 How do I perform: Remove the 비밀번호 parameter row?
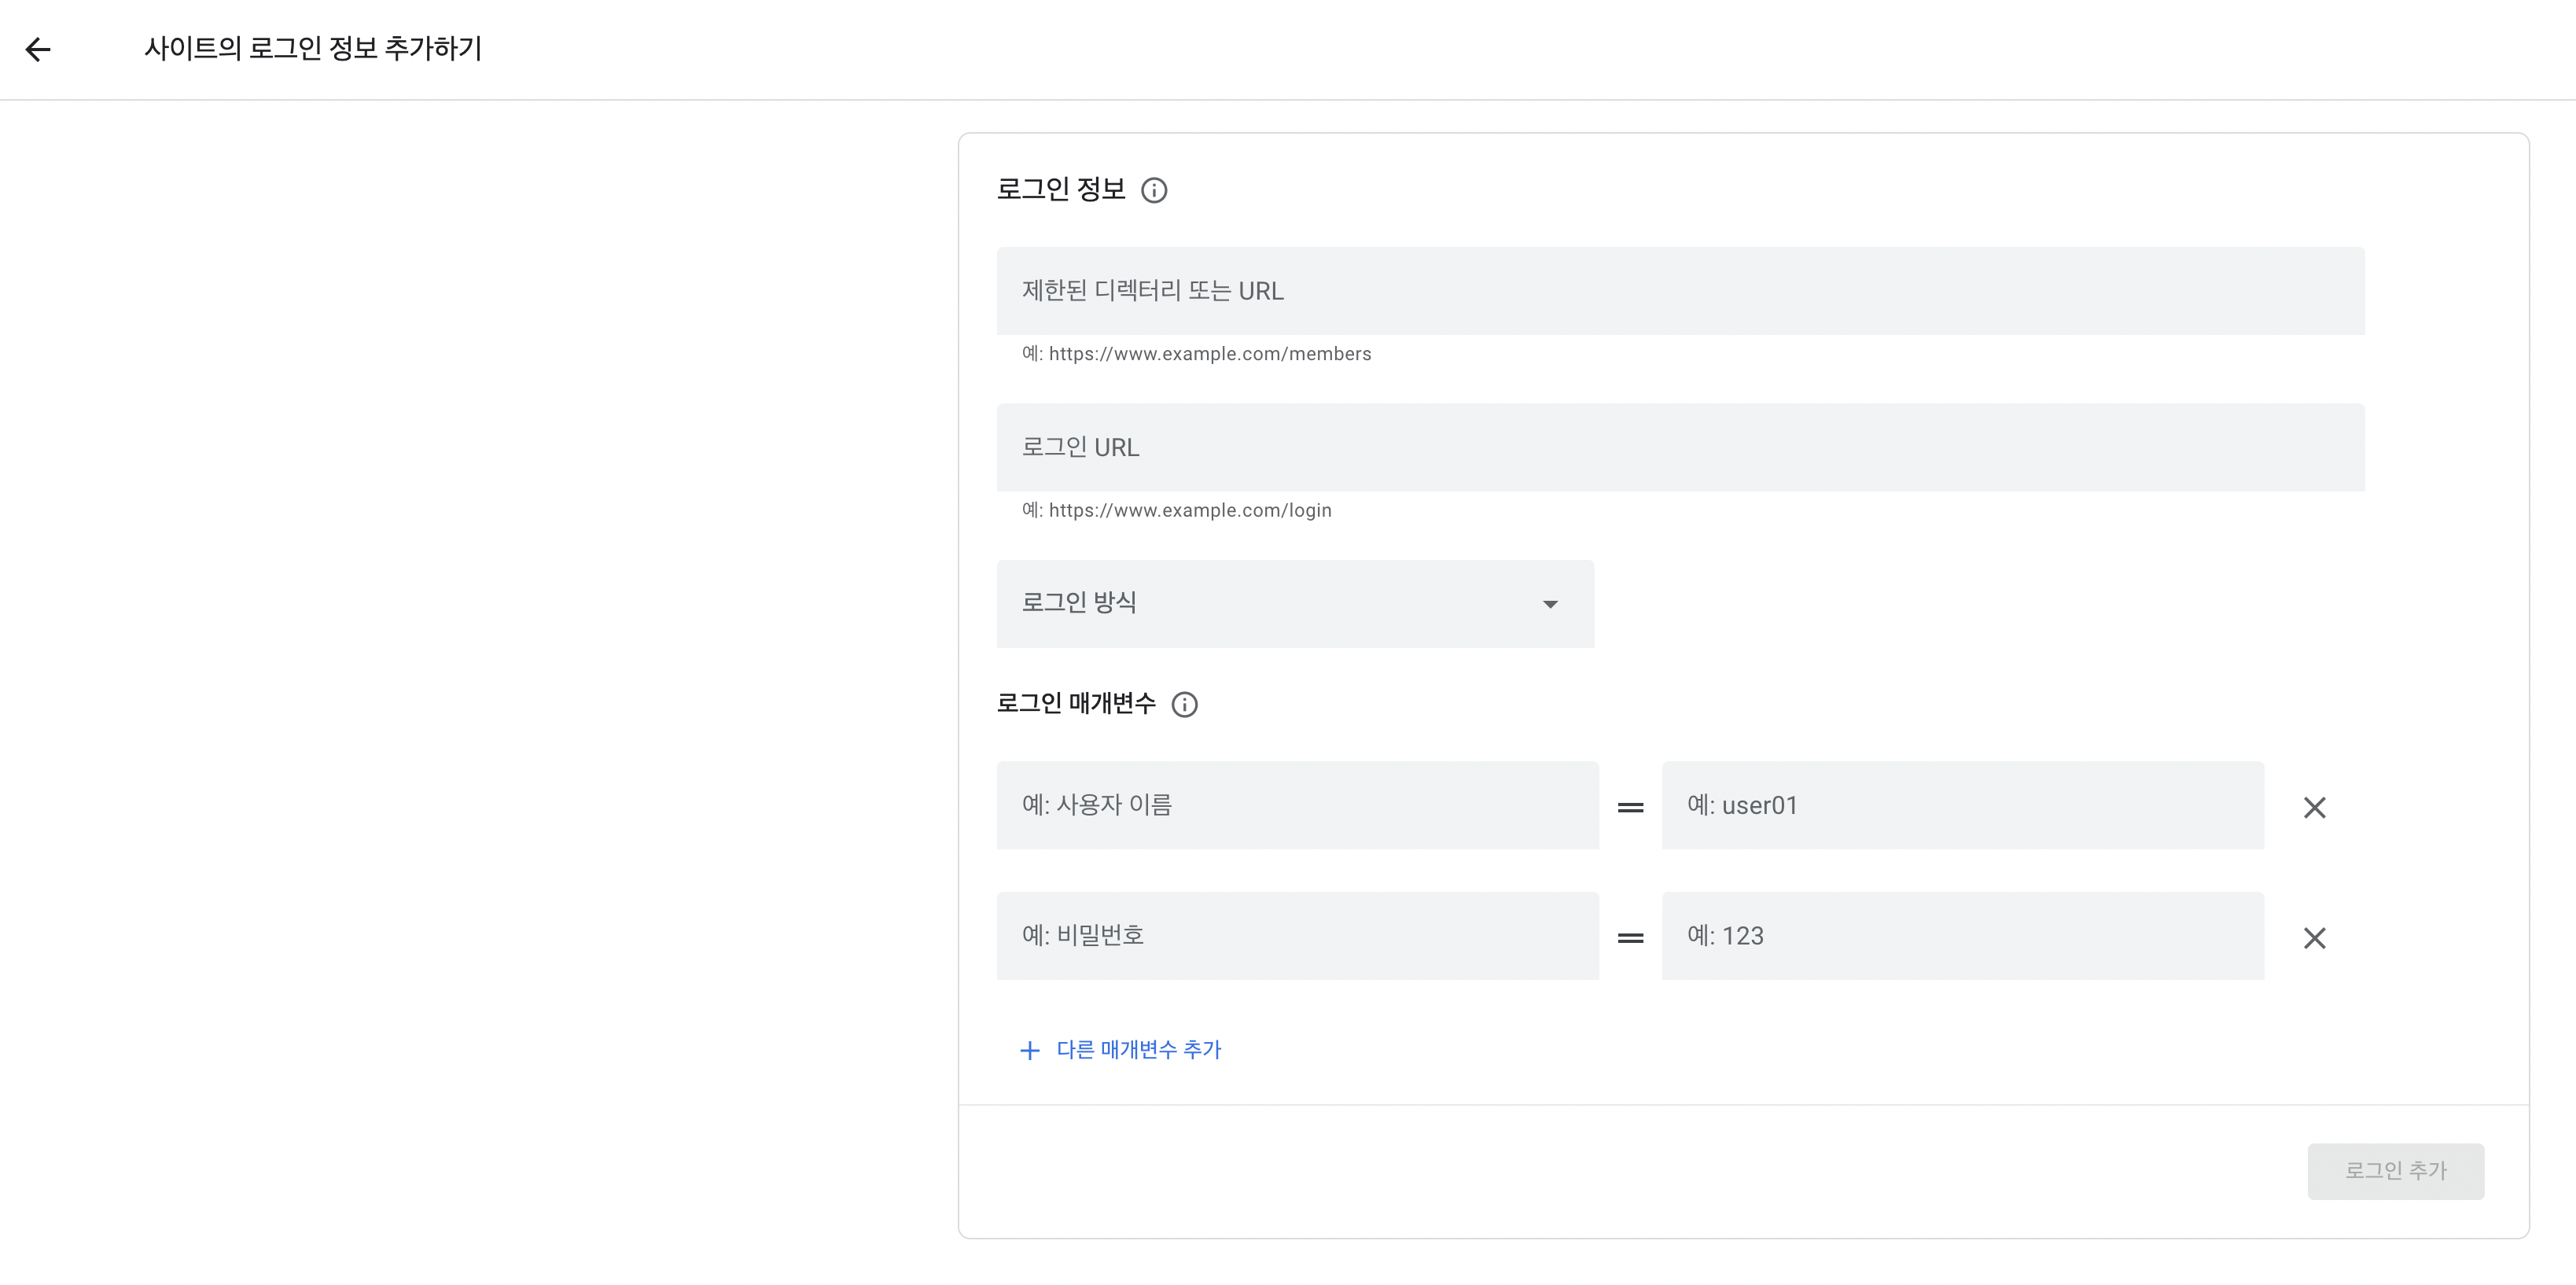[x=2314, y=938]
